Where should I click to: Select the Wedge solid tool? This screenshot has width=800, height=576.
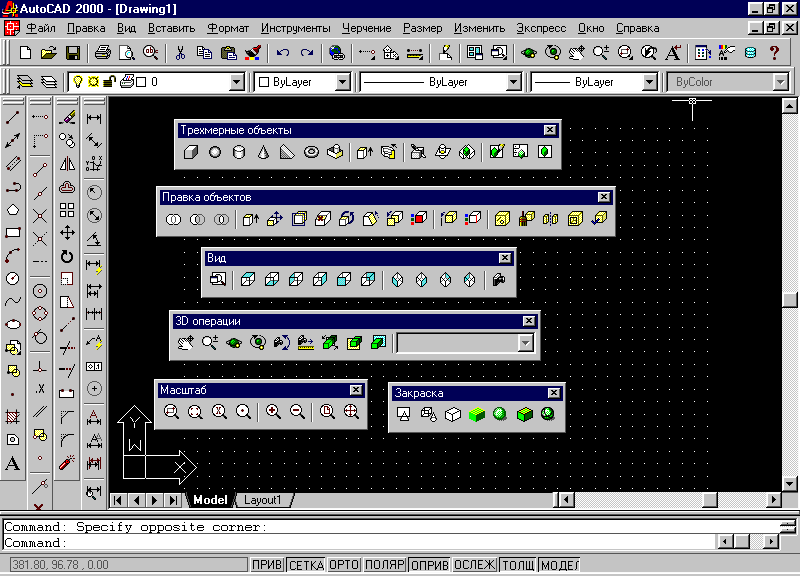[x=287, y=152]
